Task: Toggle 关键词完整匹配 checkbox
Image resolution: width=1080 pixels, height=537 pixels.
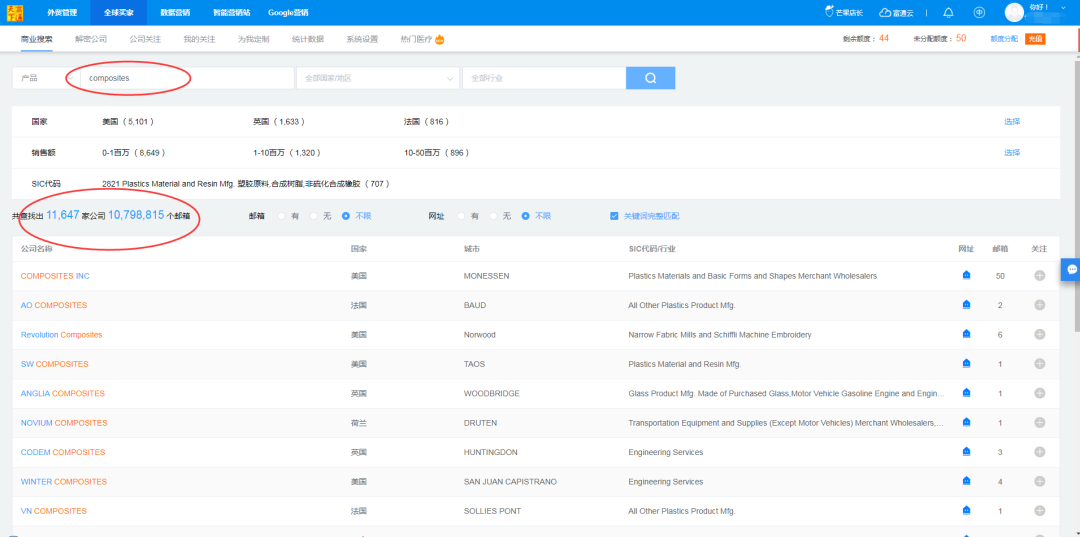Action: [614, 216]
